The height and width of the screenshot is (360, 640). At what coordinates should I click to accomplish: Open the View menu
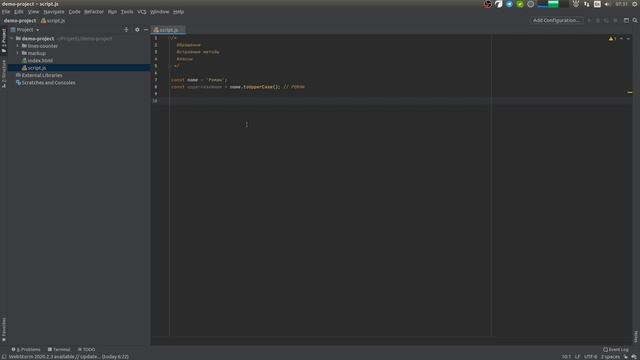point(33,12)
